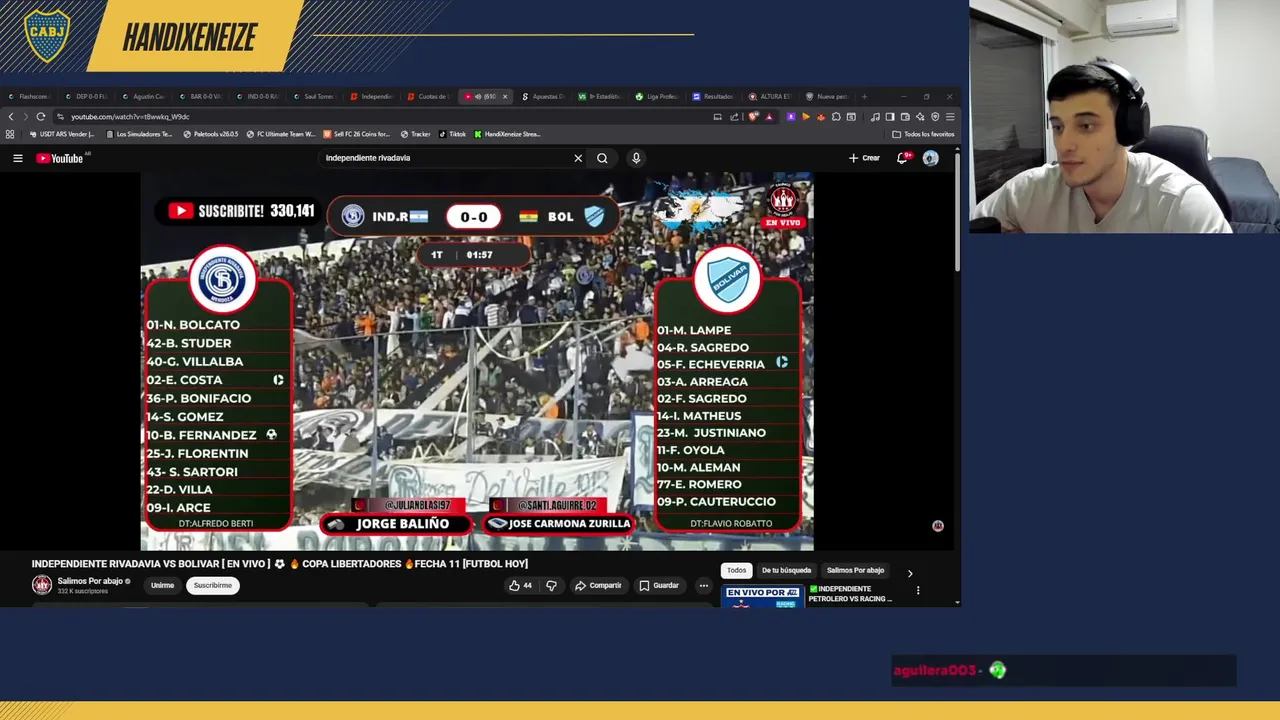The height and width of the screenshot is (720, 1280).
Task: Close the active YouTube tab
Action: (x=505, y=97)
